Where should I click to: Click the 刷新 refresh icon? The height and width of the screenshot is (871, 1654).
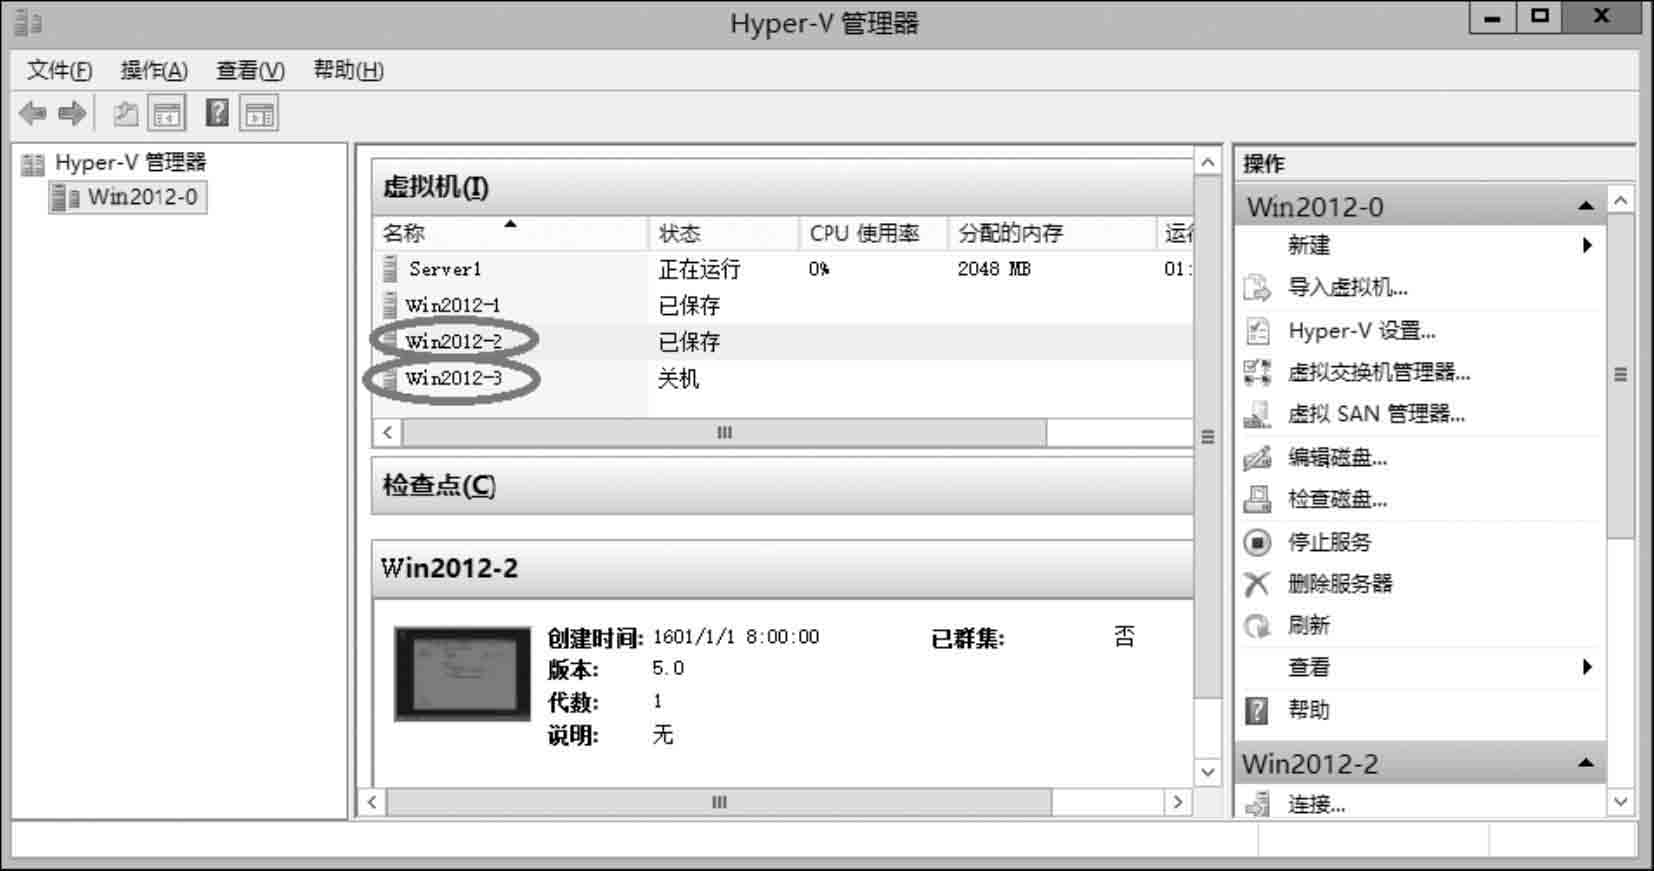(x=1257, y=626)
